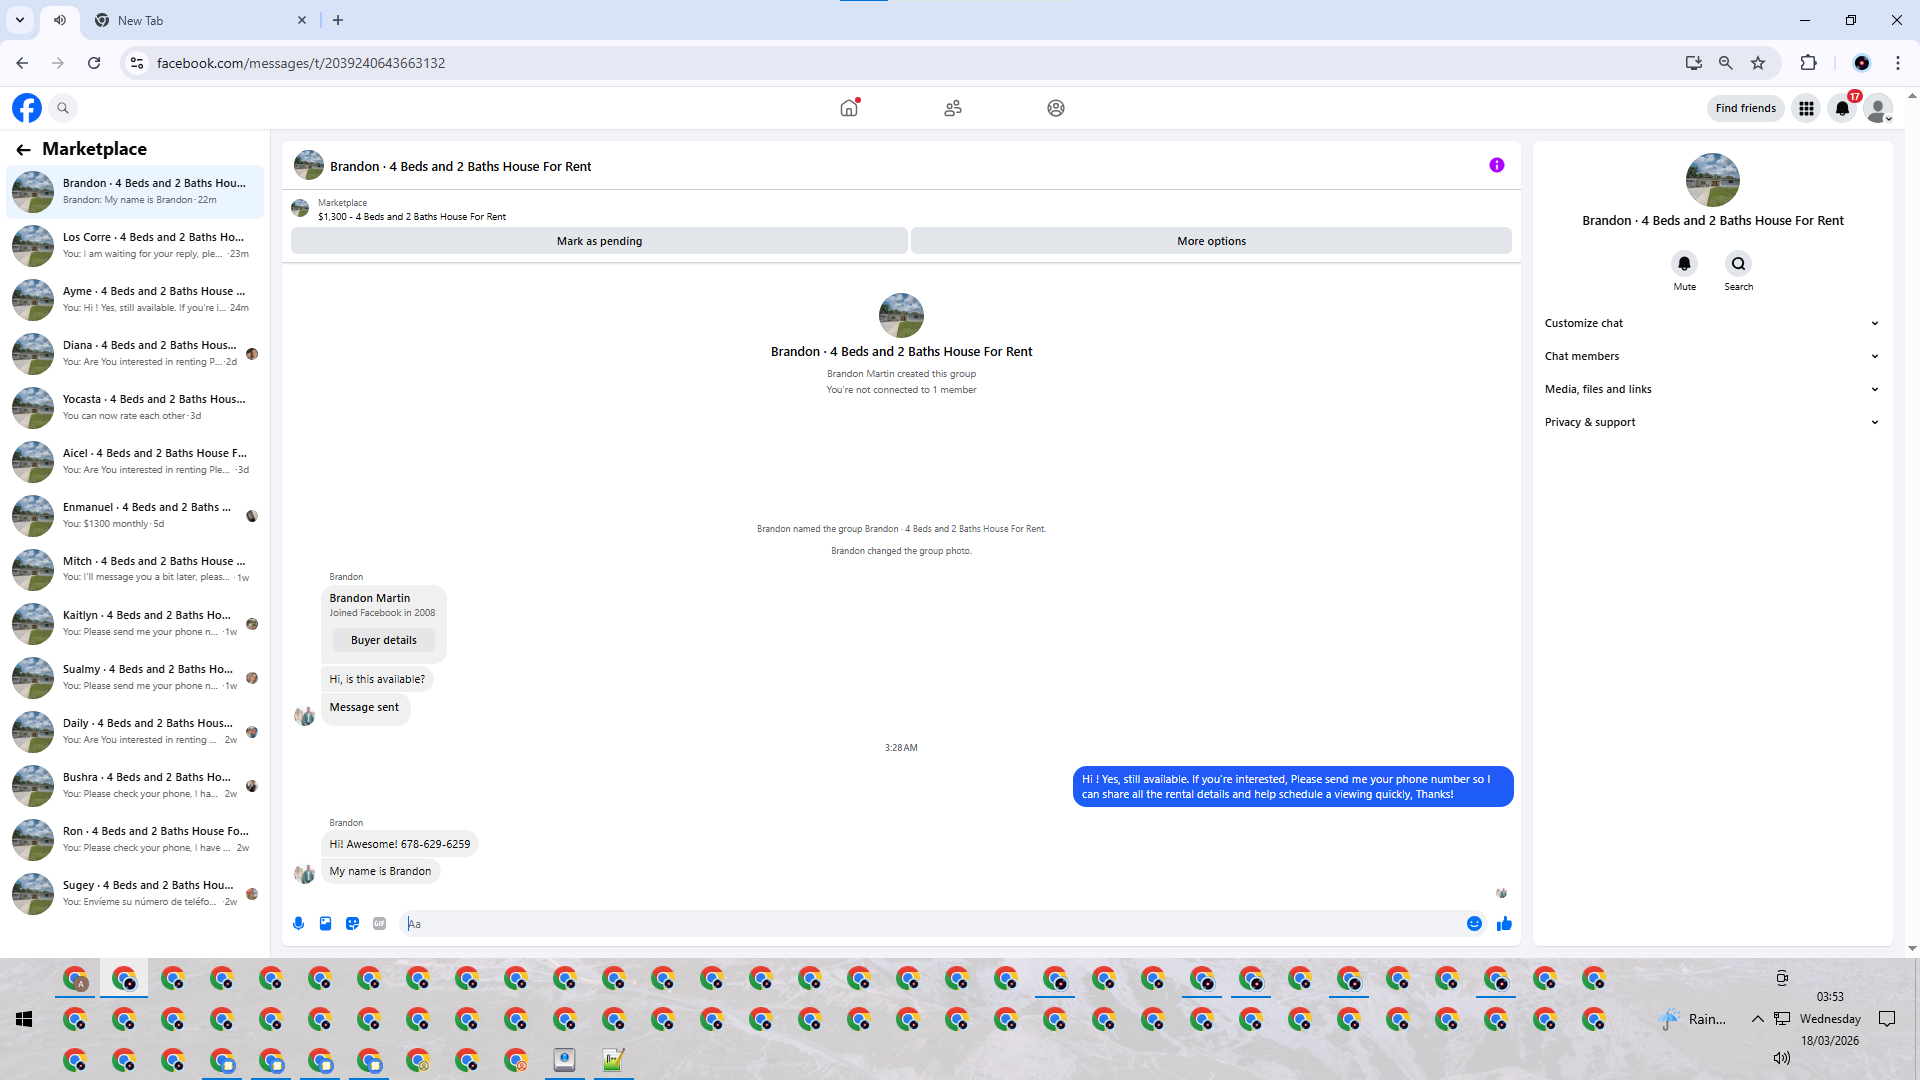Expand Media, files and links section
This screenshot has height=1080, width=1920.
point(1712,389)
